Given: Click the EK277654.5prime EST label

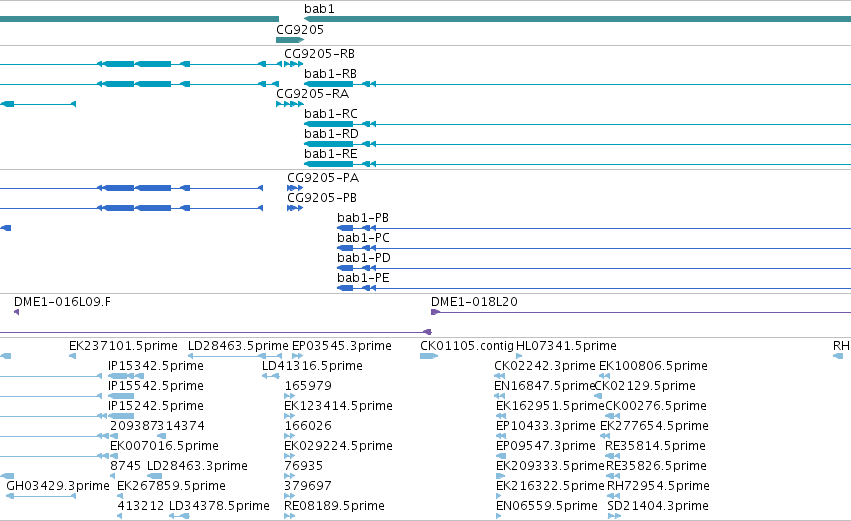Looking at the screenshot, I should 654,427.
